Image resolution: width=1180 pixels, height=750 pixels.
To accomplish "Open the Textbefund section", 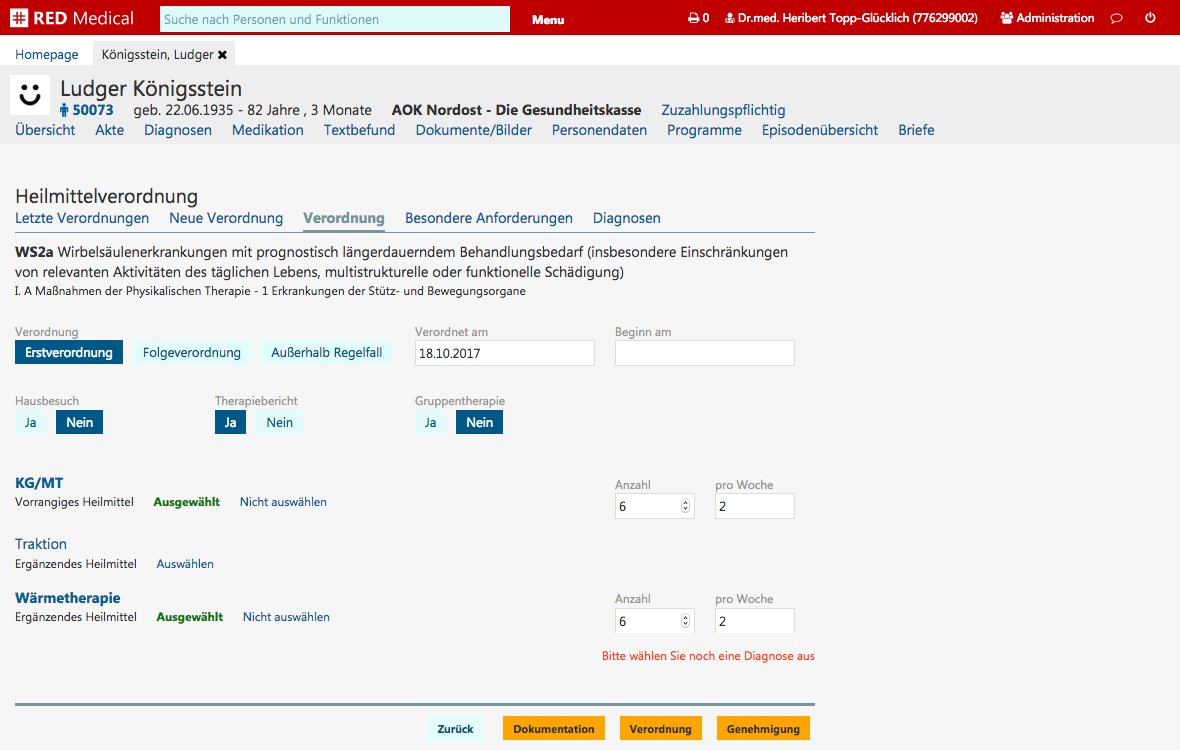I will click(x=360, y=130).
